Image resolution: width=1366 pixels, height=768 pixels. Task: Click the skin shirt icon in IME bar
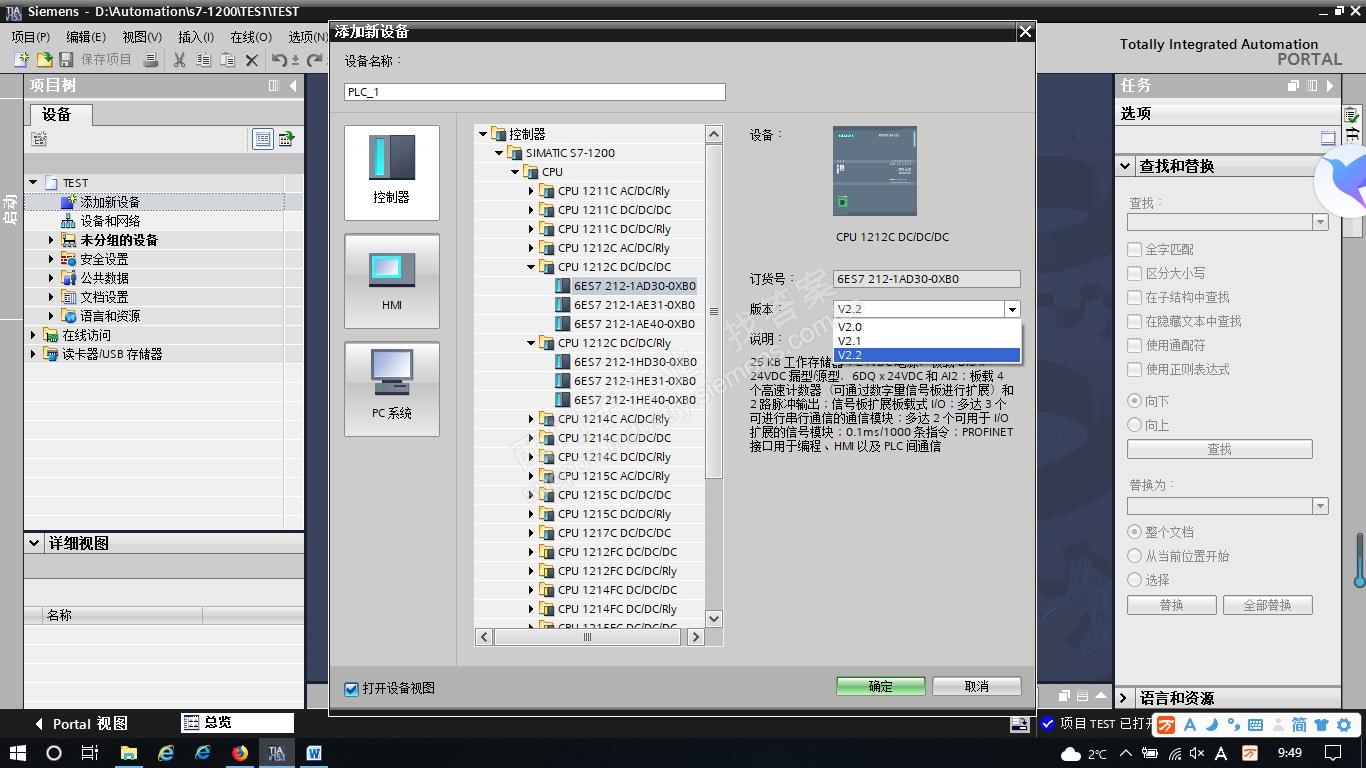1321,725
